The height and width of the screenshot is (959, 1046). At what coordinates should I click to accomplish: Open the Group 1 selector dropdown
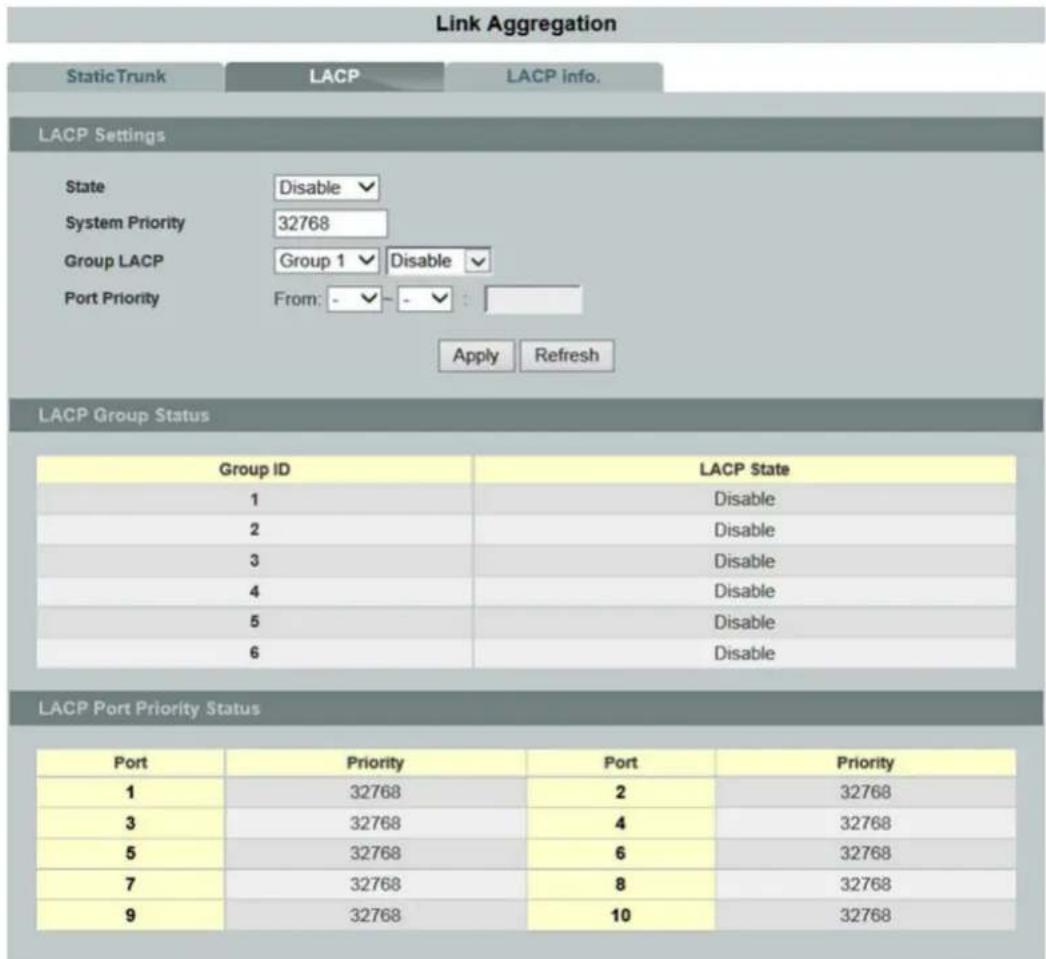point(326,261)
